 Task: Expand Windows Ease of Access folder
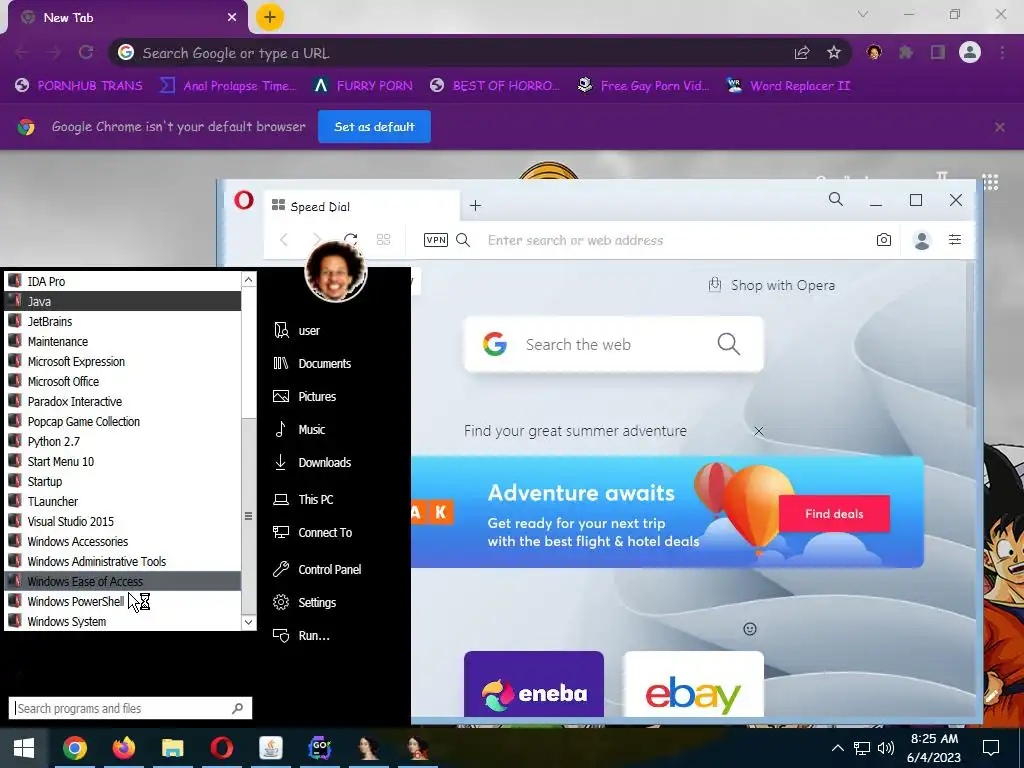pyautogui.click(x=123, y=581)
